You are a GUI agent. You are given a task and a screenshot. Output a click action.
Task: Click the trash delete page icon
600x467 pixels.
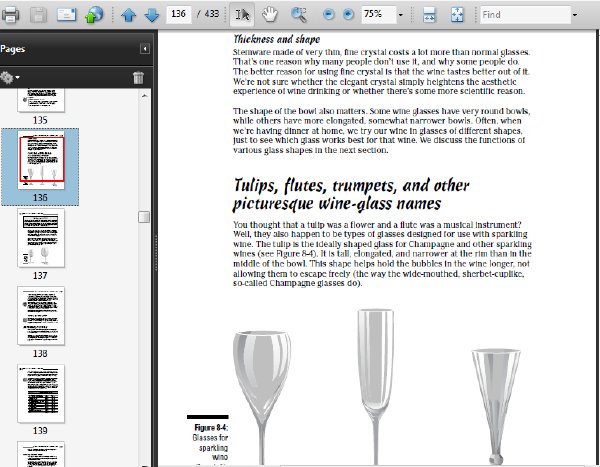(138, 78)
